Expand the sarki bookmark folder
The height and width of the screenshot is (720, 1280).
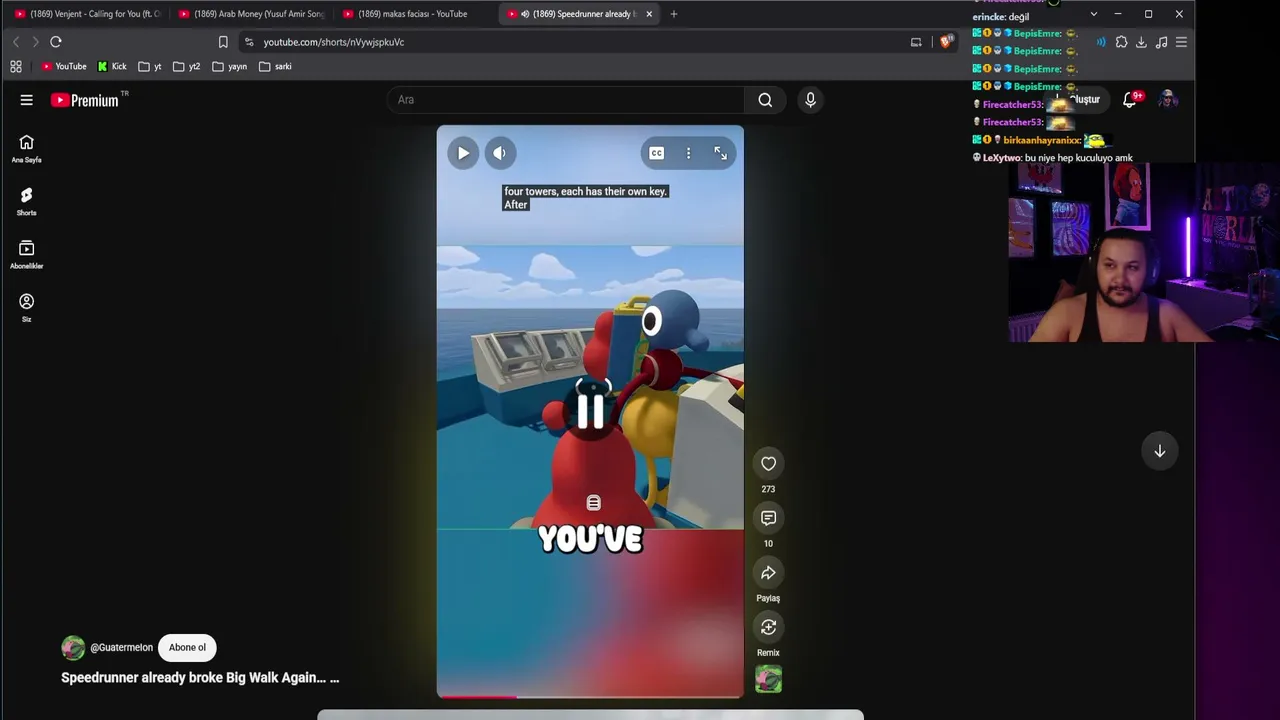[x=275, y=67]
